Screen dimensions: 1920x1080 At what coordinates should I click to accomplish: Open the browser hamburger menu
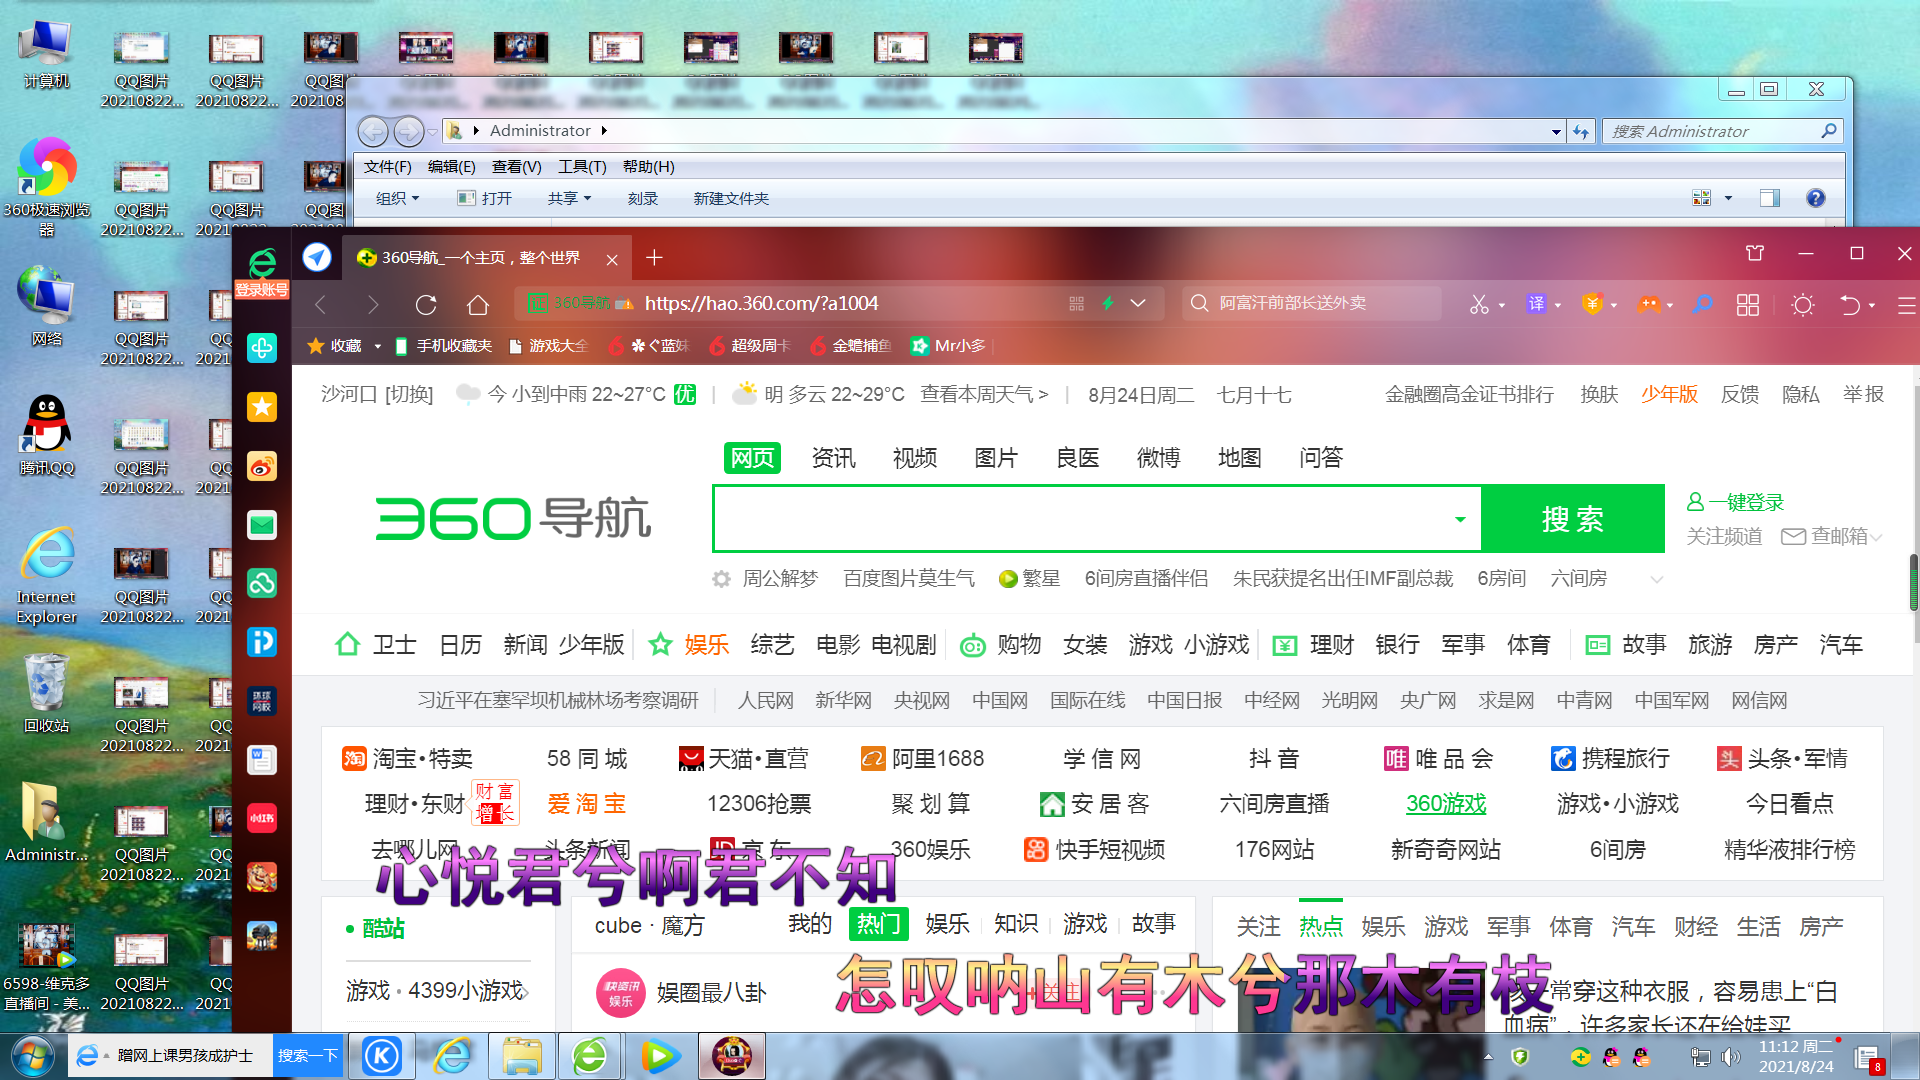click(1907, 305)
